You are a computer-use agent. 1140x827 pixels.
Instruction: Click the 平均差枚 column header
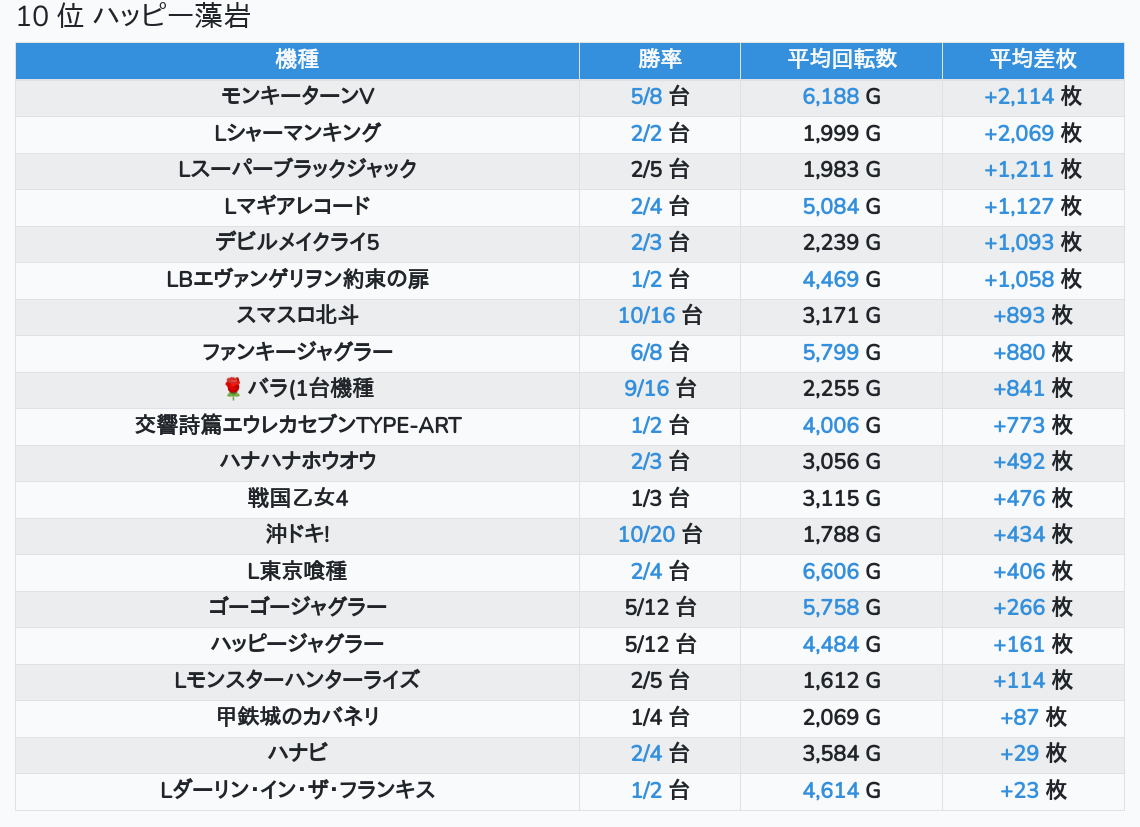click(x=1033, y=59)
